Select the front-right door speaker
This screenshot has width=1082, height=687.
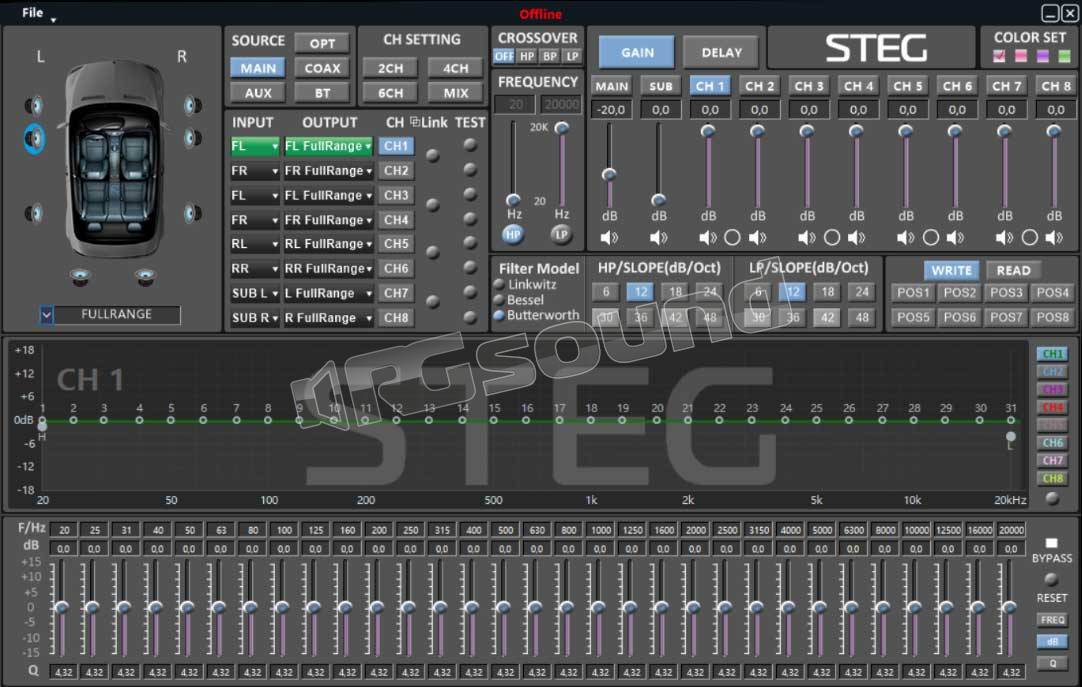tap(193, 138)
